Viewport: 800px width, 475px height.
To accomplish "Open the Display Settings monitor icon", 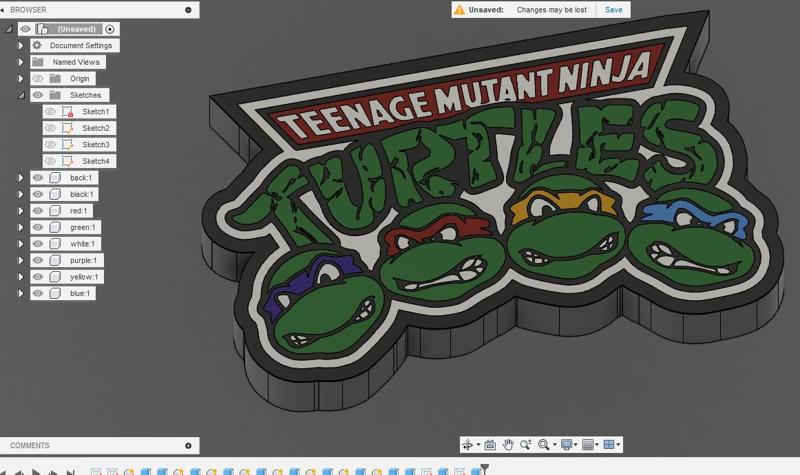I will point(566,445).
